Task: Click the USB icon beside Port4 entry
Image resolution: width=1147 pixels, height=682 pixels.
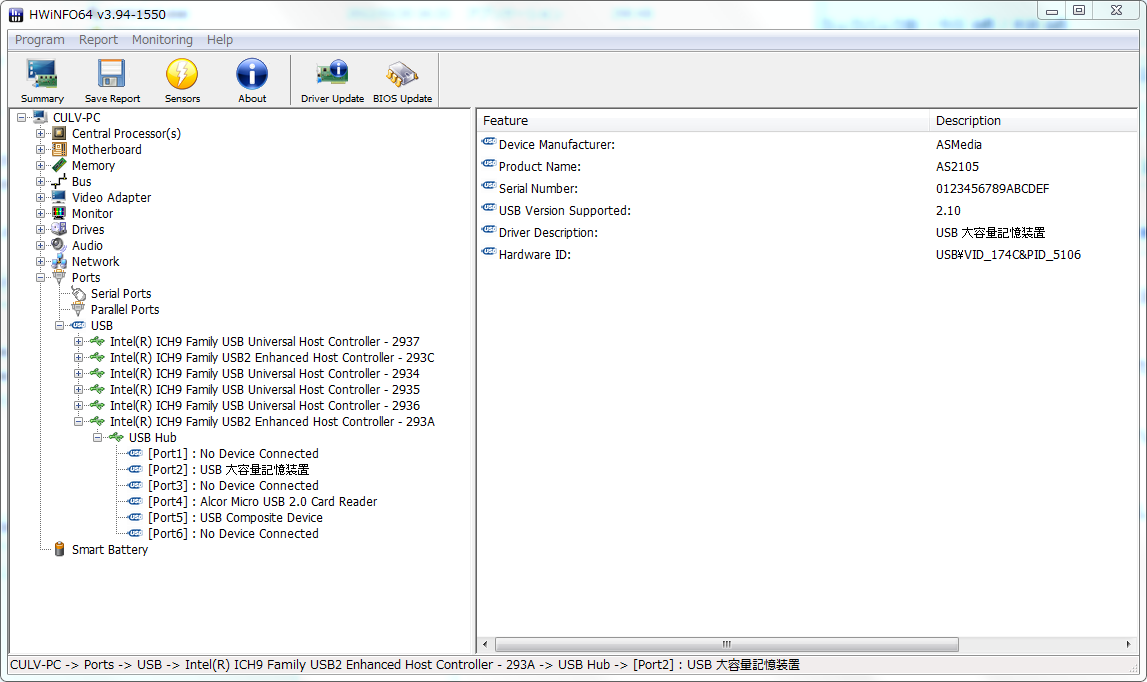Action: pyautogui.click(x=135, y=501)
